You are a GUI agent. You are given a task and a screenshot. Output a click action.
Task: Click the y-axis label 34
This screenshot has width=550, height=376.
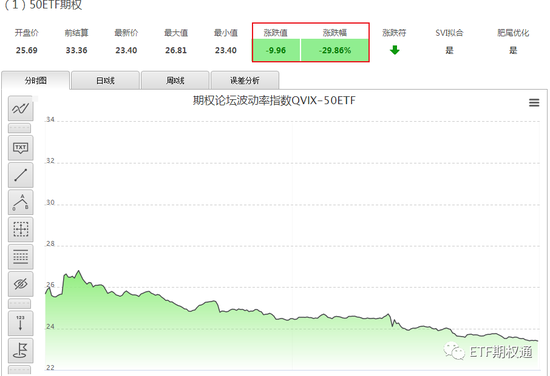pos(51,120)
